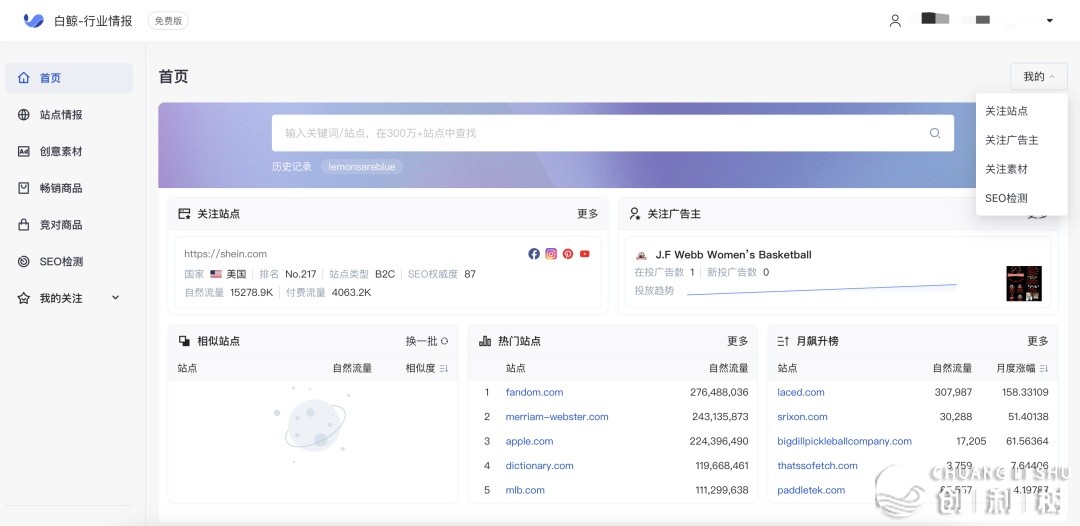Image resolution: width=1080 pixels, height=526 pixels.
Task: Open the YouTube icon for shein.com
Action: coord(585,254)
